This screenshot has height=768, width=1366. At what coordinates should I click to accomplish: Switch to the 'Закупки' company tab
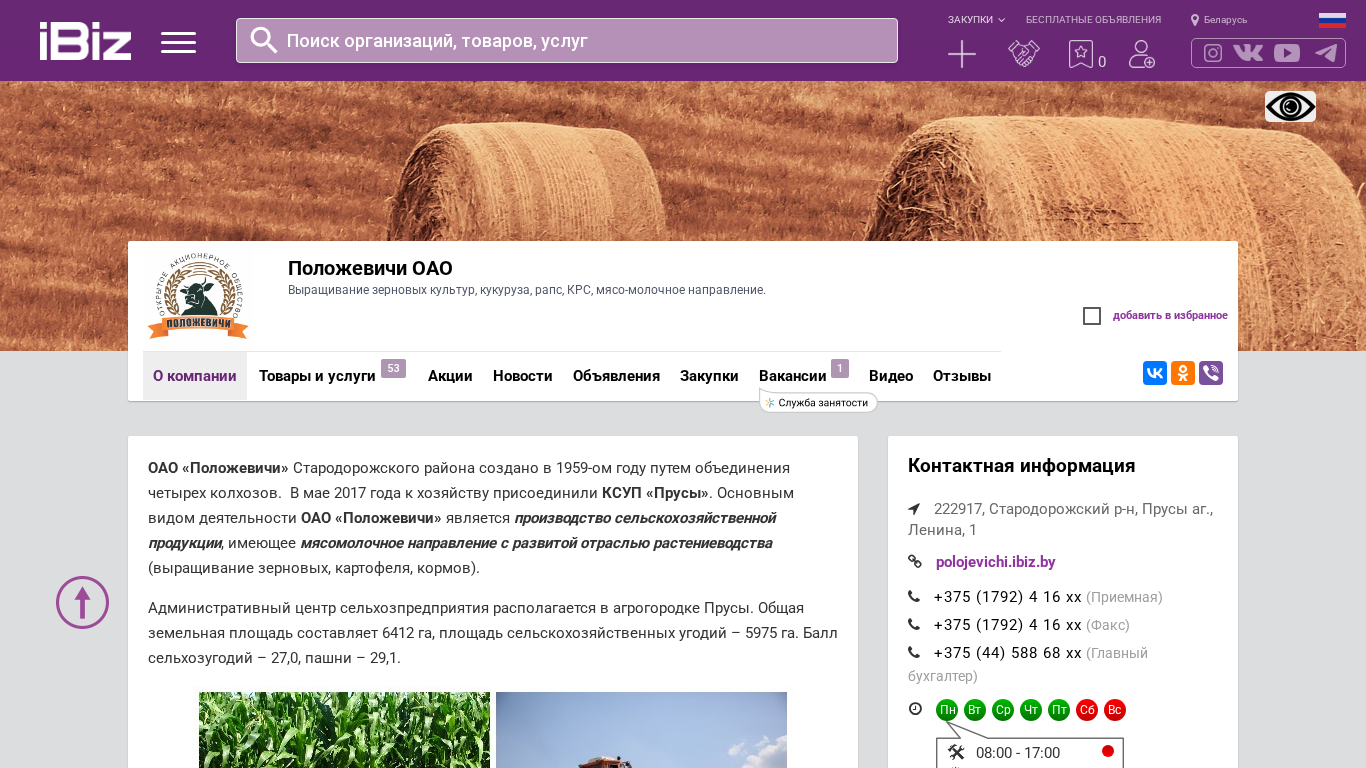point(709,376)
